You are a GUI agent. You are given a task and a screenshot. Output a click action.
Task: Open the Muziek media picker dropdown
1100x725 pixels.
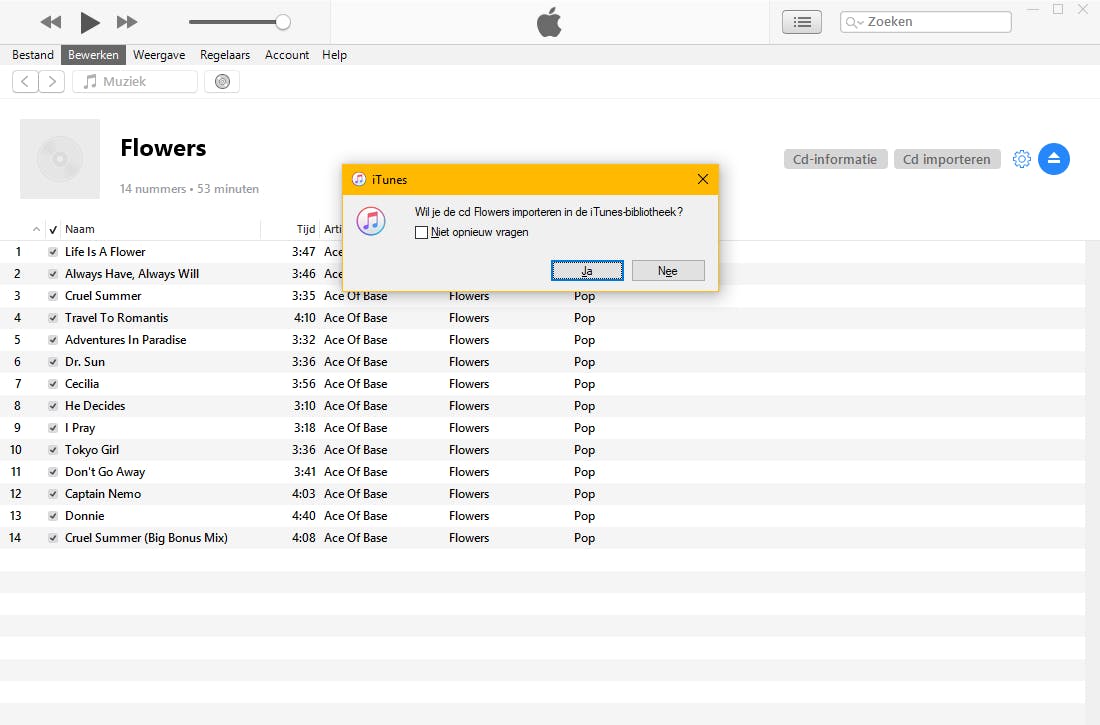tap(135, 81)
